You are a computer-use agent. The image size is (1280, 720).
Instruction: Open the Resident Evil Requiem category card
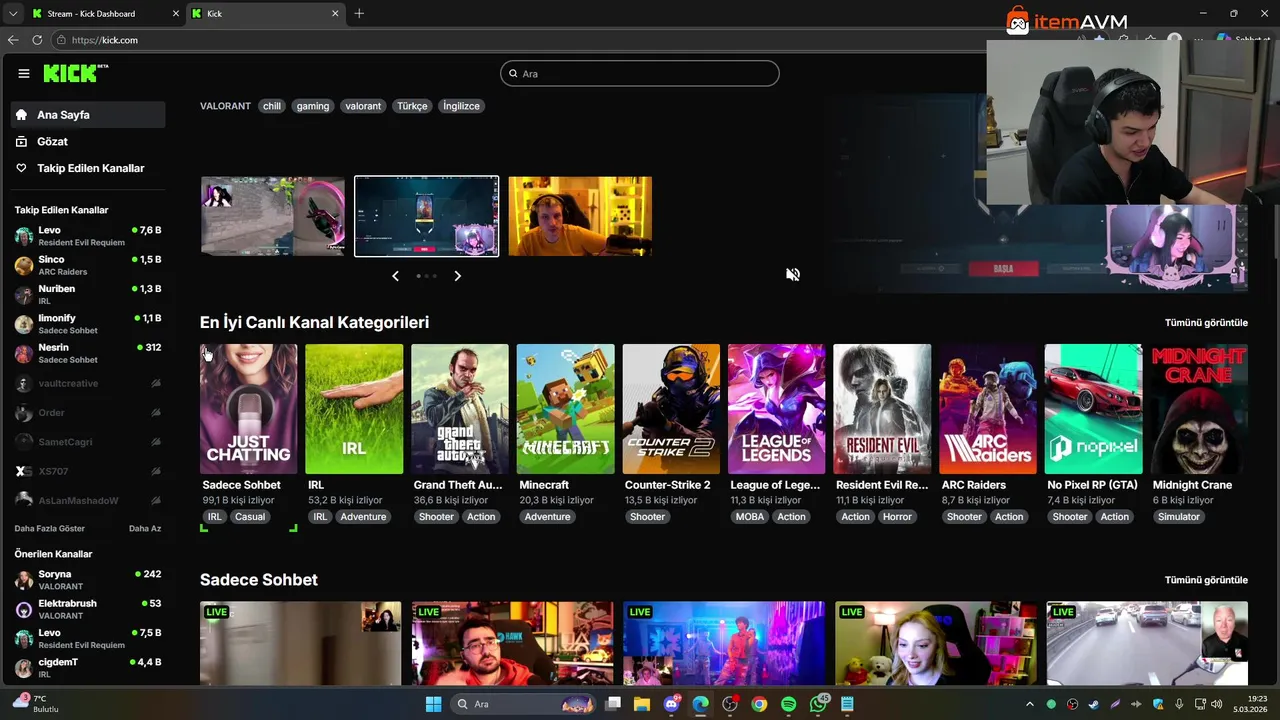pos(882,409)
